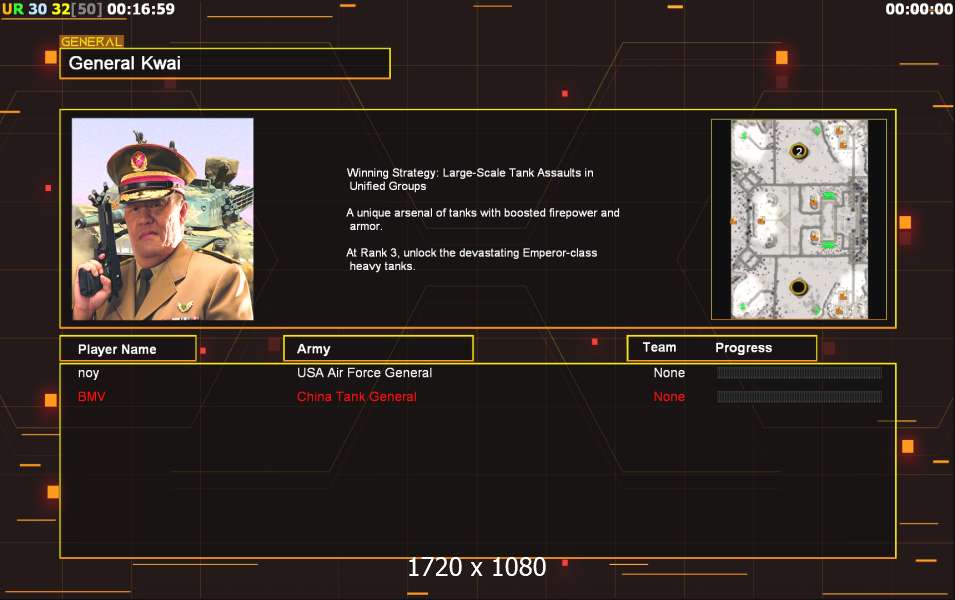The image size is (955, 600).
Task: Click the General Kwai name field
Action: (225, 63)
